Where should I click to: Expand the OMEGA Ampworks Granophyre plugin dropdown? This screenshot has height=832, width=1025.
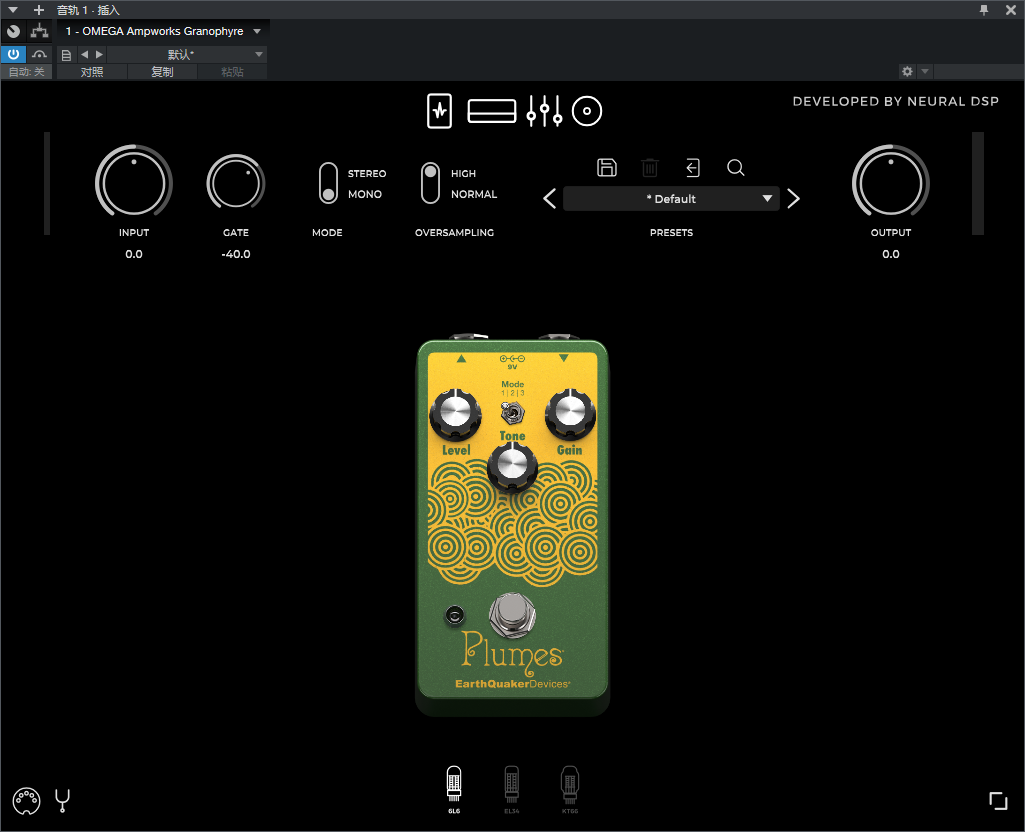pos(257,31)
